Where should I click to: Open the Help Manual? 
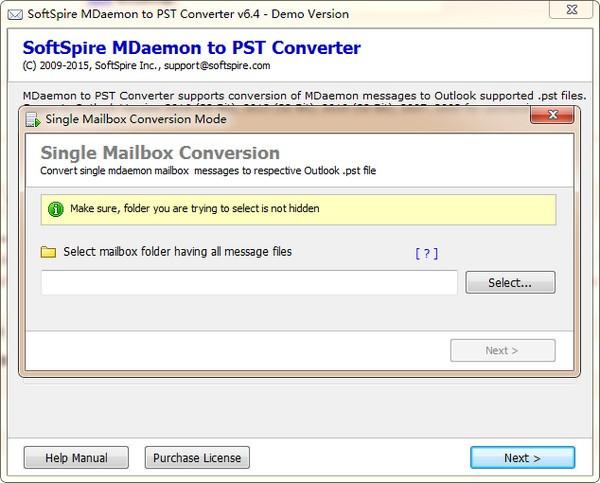click(x=76, y=458)
